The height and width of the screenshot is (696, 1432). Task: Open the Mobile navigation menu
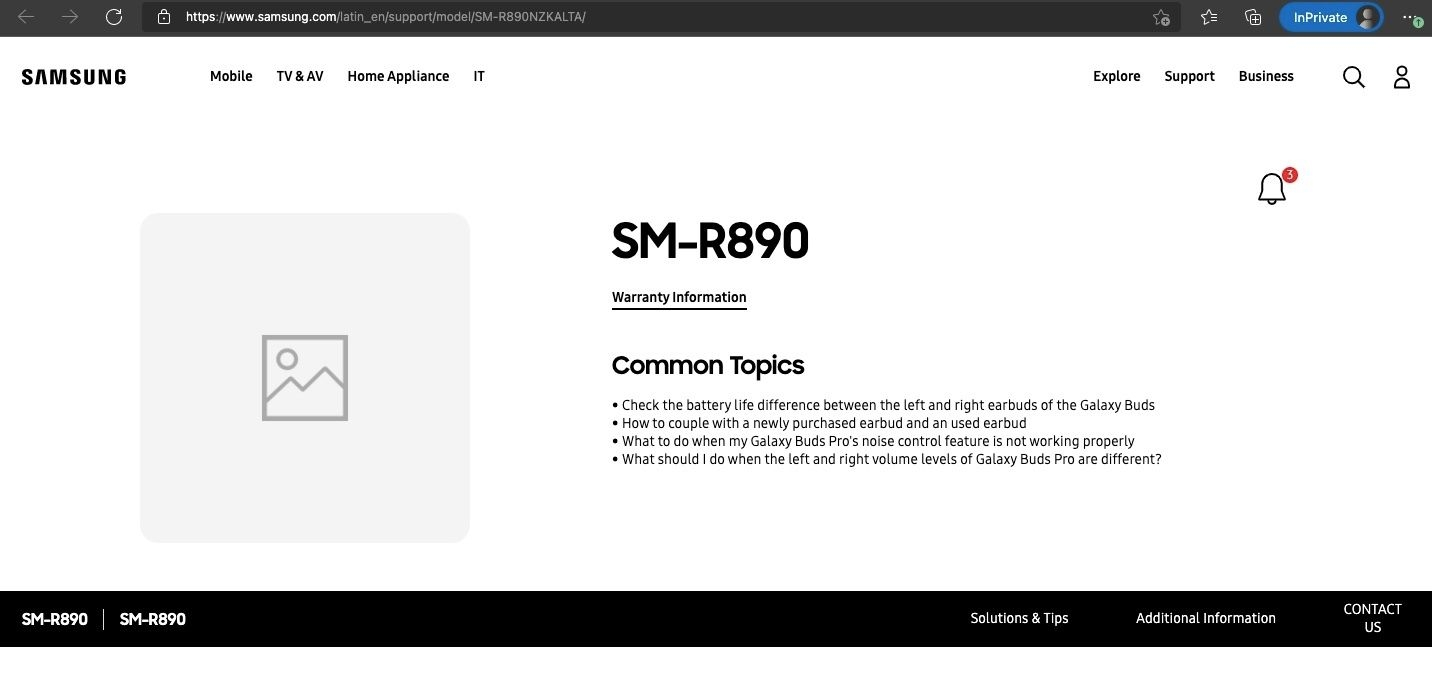click(x=231, y=76)
